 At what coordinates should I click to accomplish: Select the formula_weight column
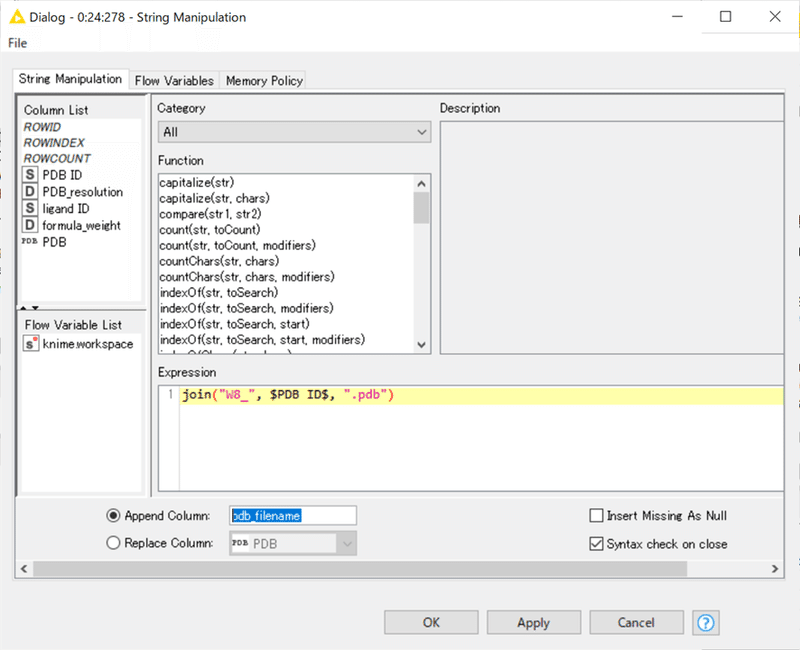pos(82,226)
